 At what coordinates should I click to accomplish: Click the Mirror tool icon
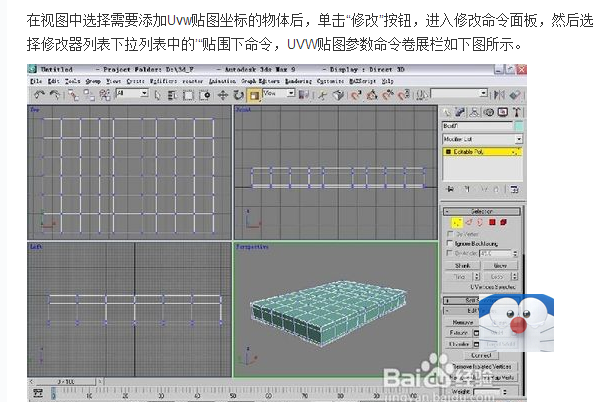coord(499,95)
